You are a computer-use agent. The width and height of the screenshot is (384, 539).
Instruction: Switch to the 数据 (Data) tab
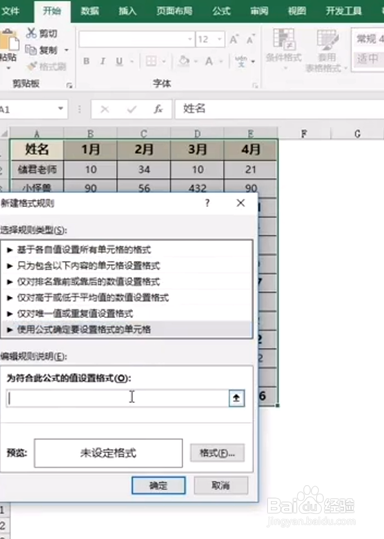coord(90,11)
